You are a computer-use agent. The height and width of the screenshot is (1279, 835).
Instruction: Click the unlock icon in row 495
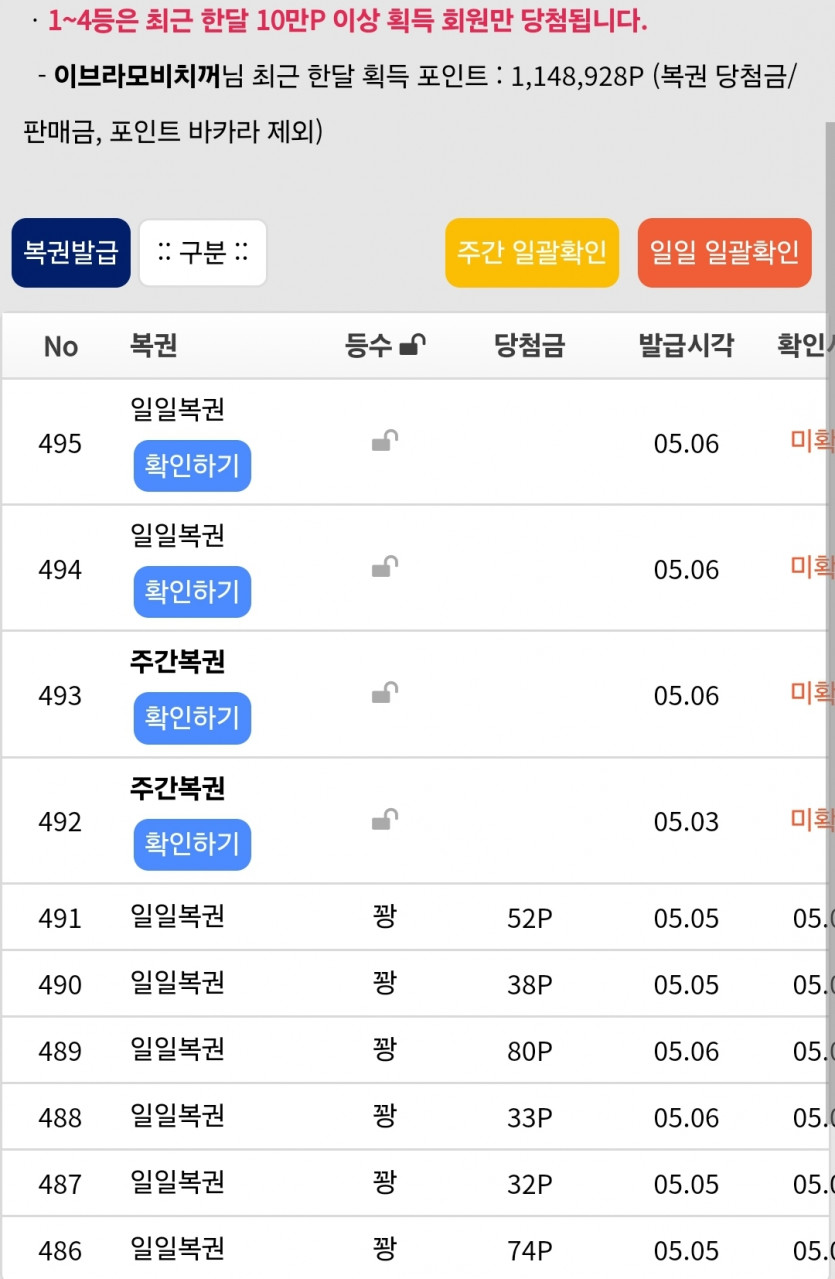385,441
